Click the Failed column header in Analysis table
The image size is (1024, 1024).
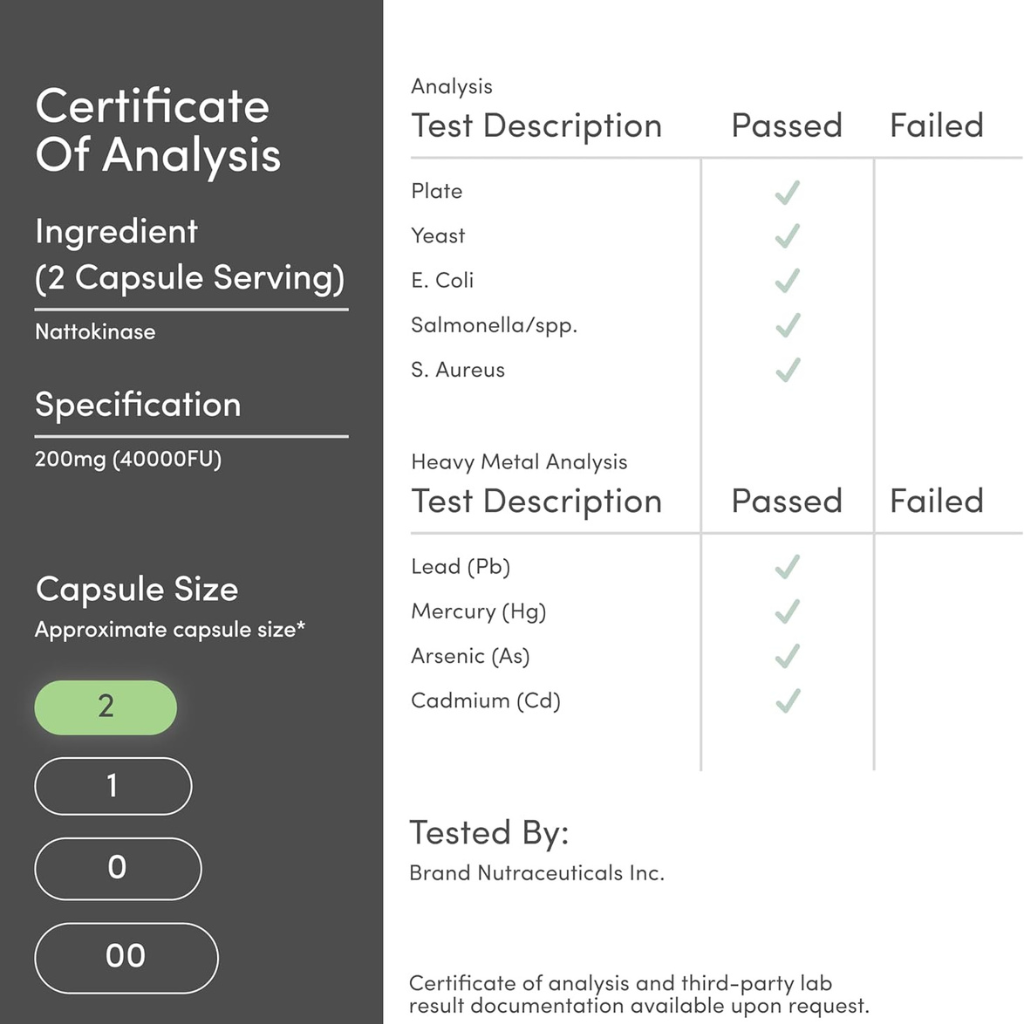pyautogui.click(x=936, y=125)
